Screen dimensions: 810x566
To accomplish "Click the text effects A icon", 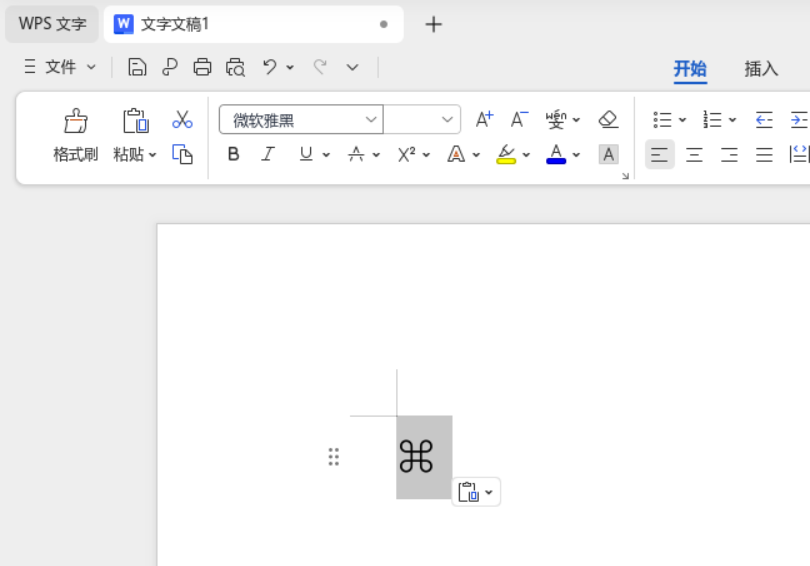I will (456, 154).
